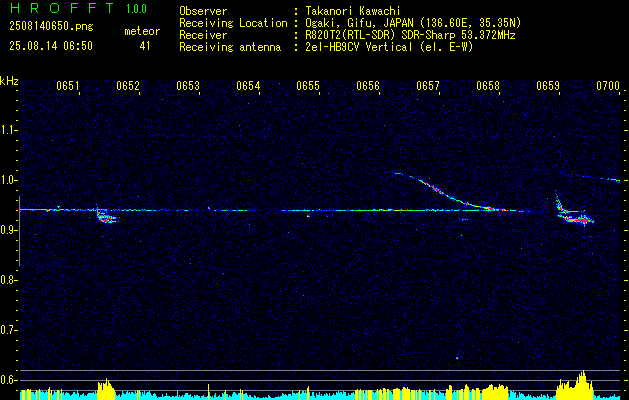
Task: Click the 1.0 kHz axis label
Action: pos(8,180)
